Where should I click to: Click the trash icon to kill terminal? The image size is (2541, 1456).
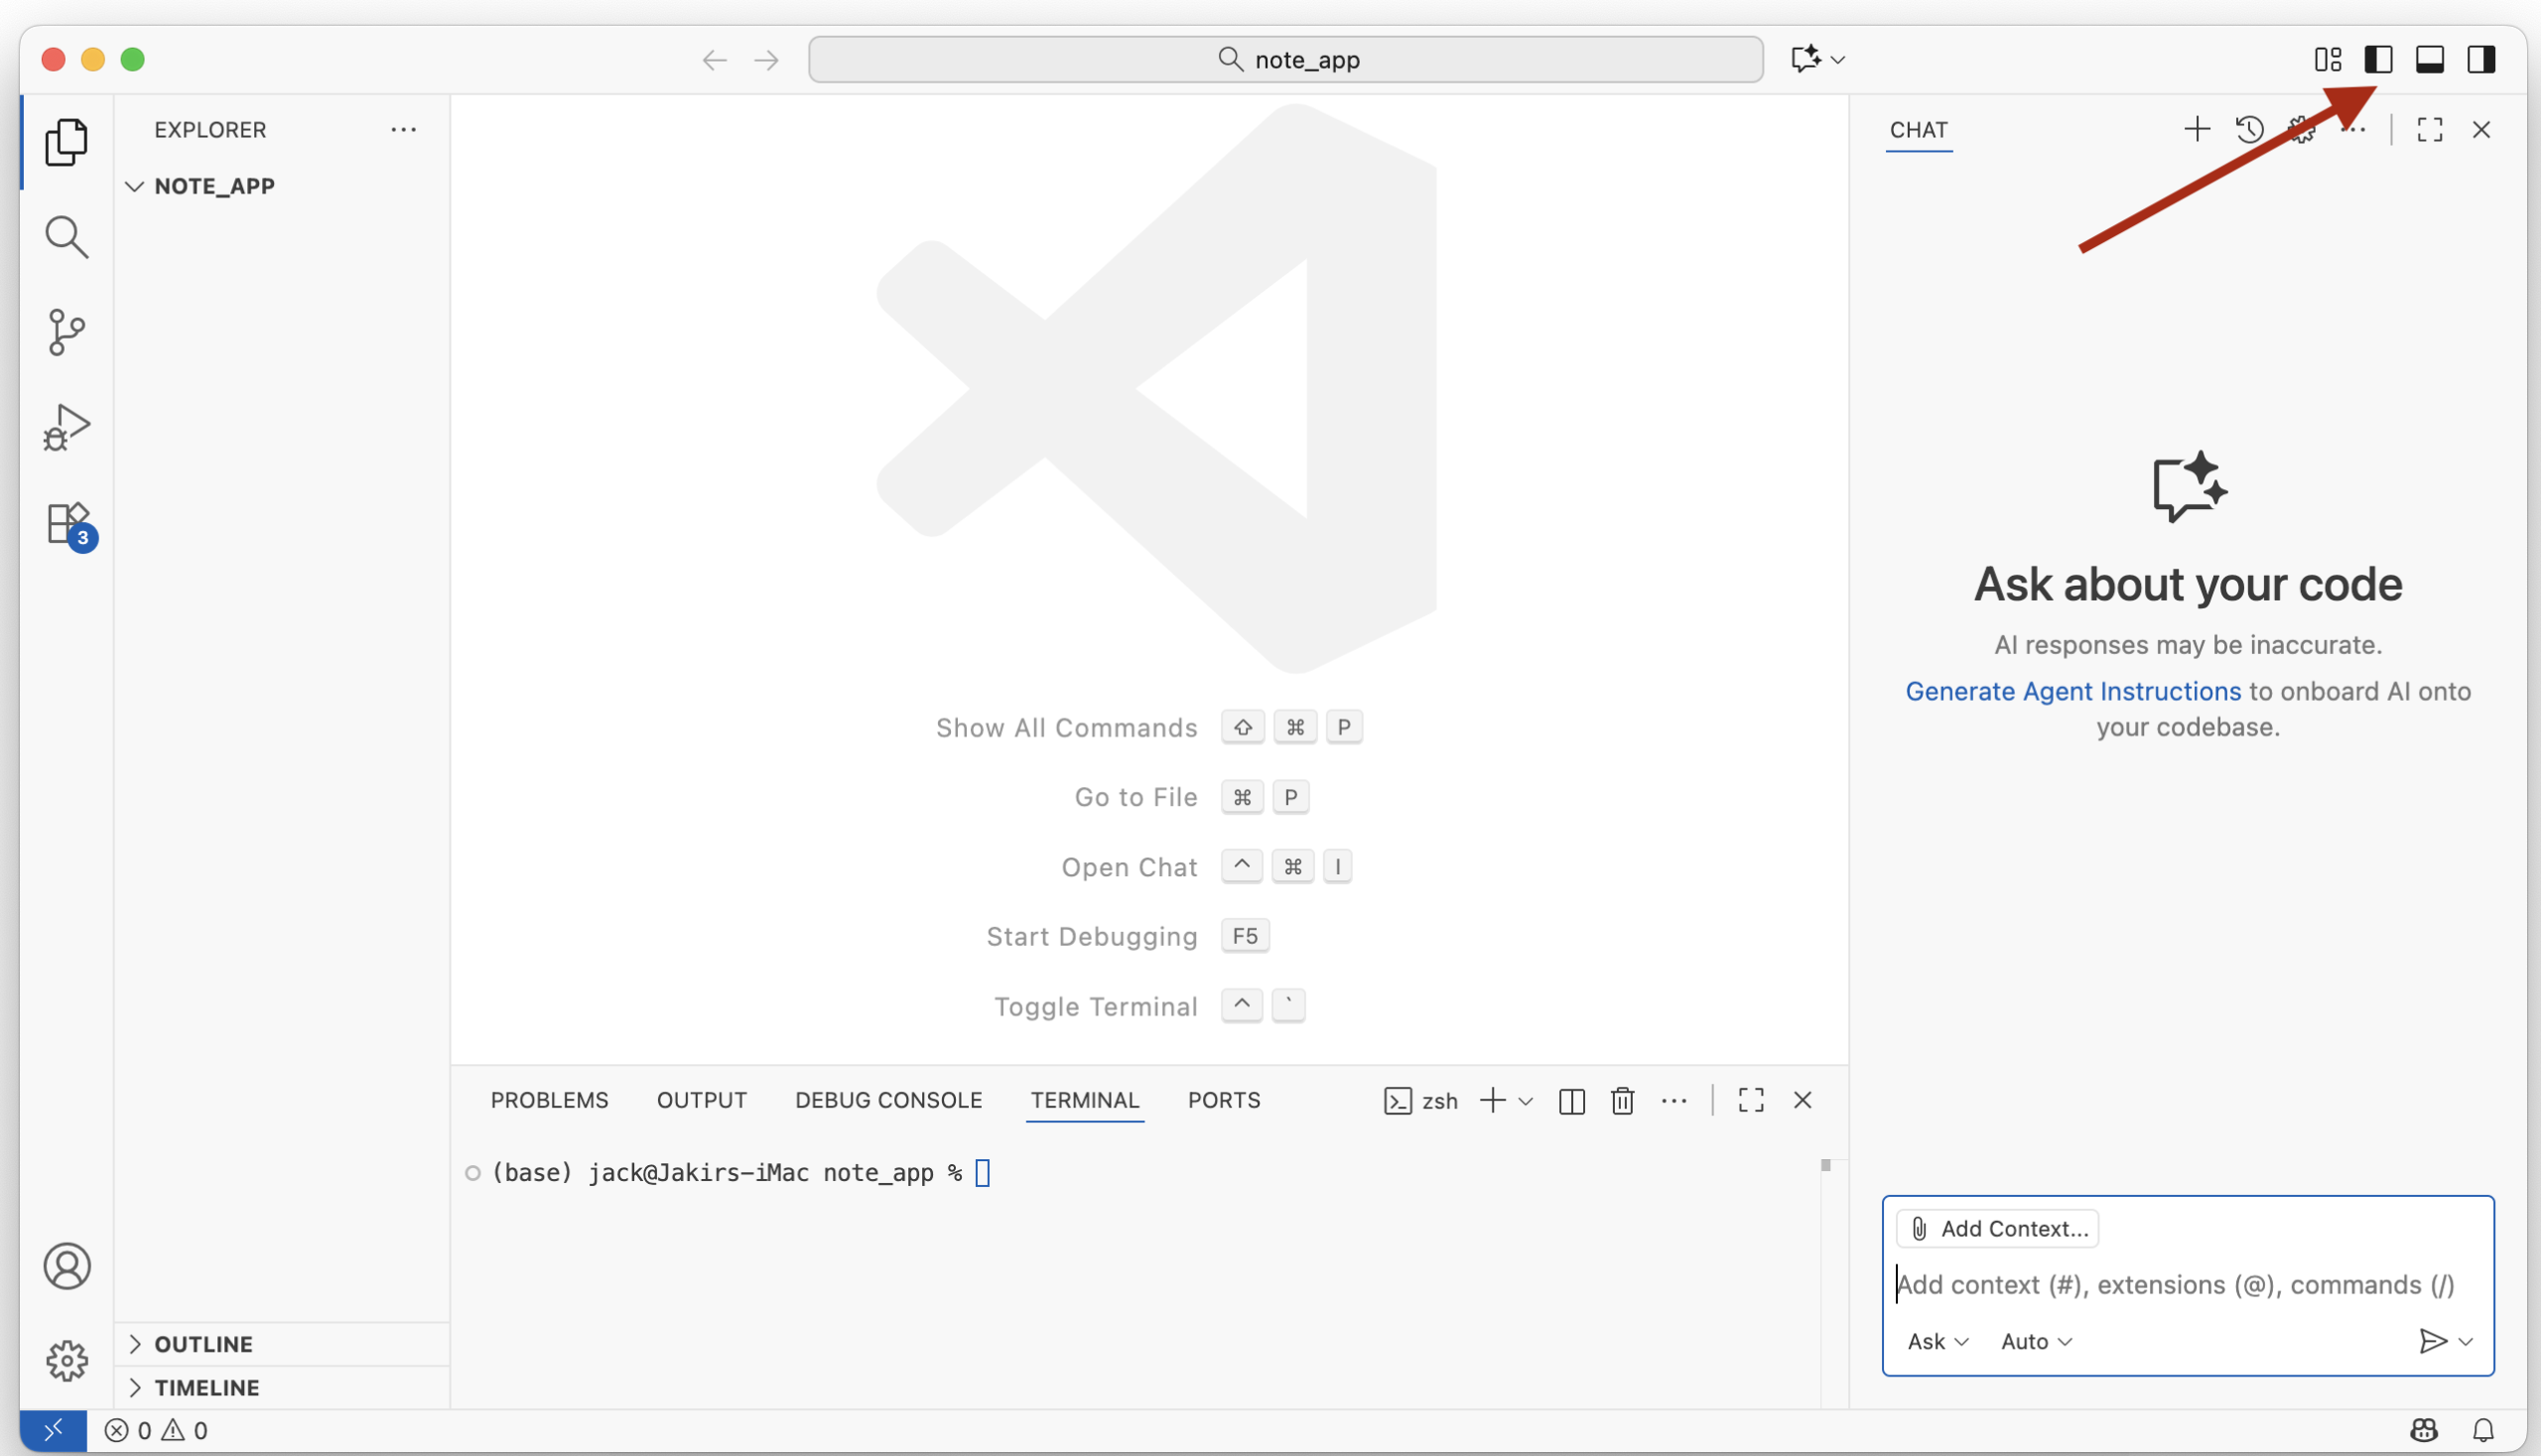pyautogui.click(x=1622, y=1100)
